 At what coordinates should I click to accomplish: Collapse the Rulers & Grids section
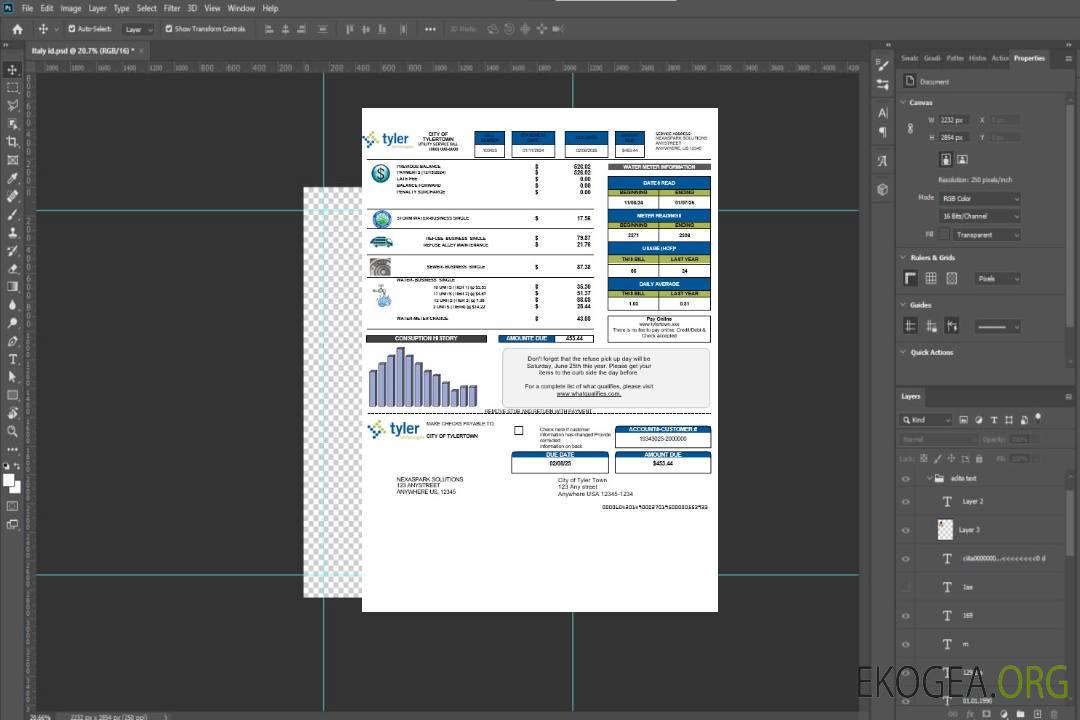point(903,257)
